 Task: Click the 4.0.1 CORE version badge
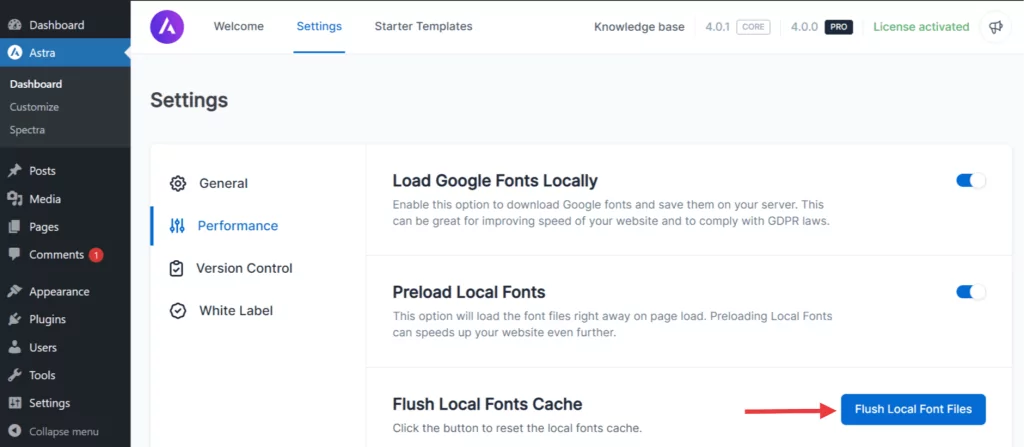pos(738,27)
